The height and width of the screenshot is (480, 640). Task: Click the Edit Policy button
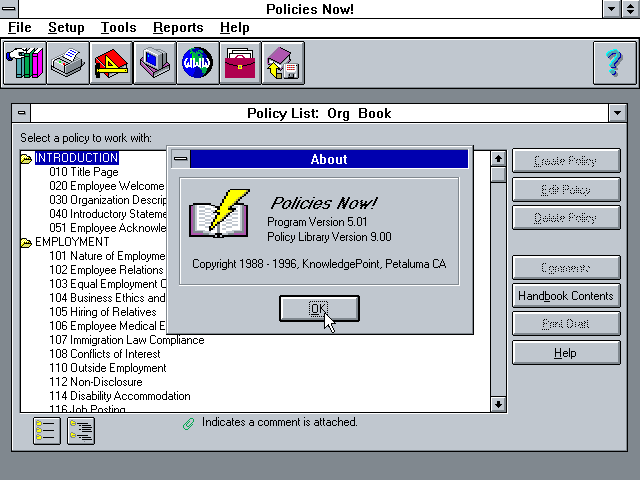[x=566, y=190]
